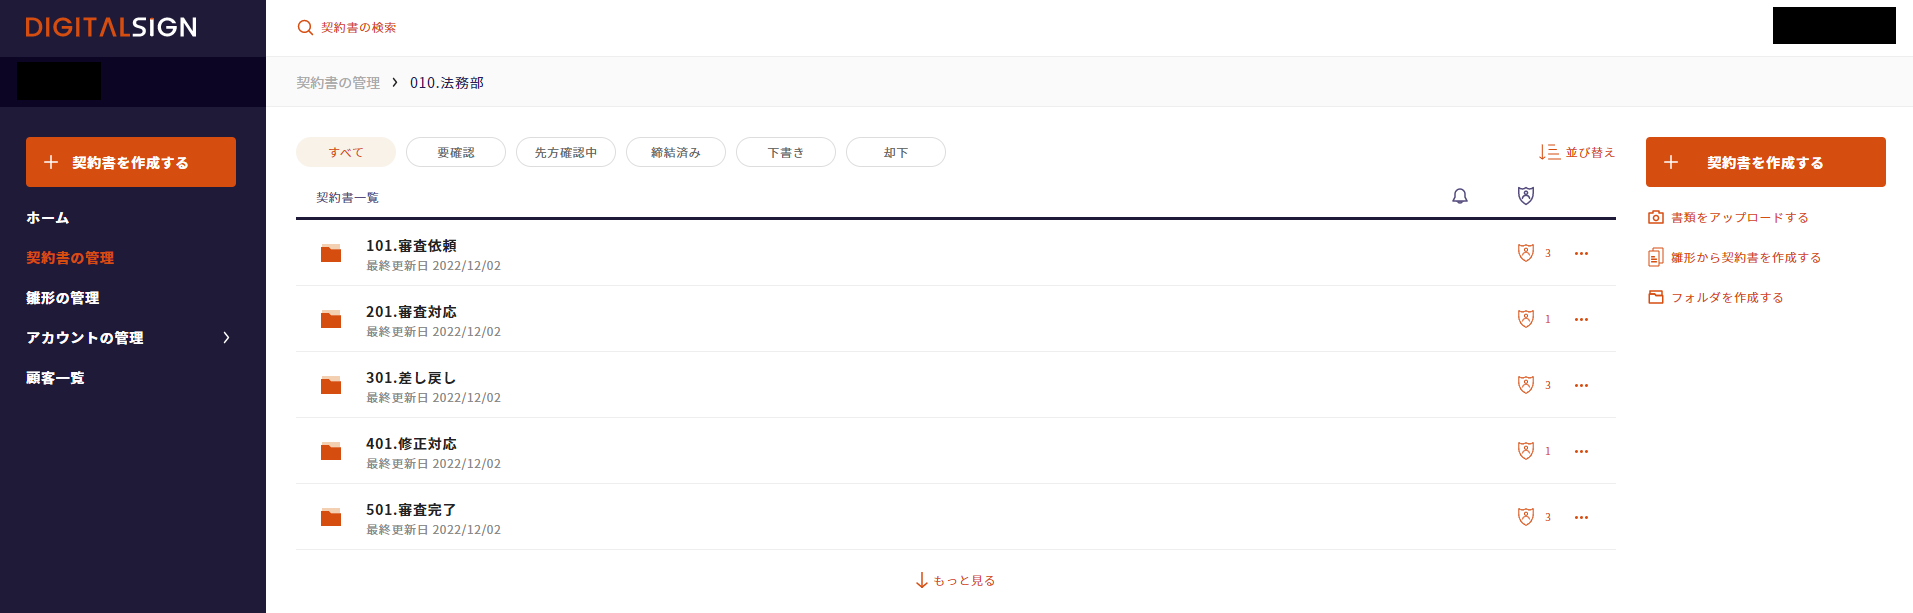Screen dimensions: 1913x613
Task: Open the three-dot menu for 101.審査依頼
Action: [x=1581, y=254]
